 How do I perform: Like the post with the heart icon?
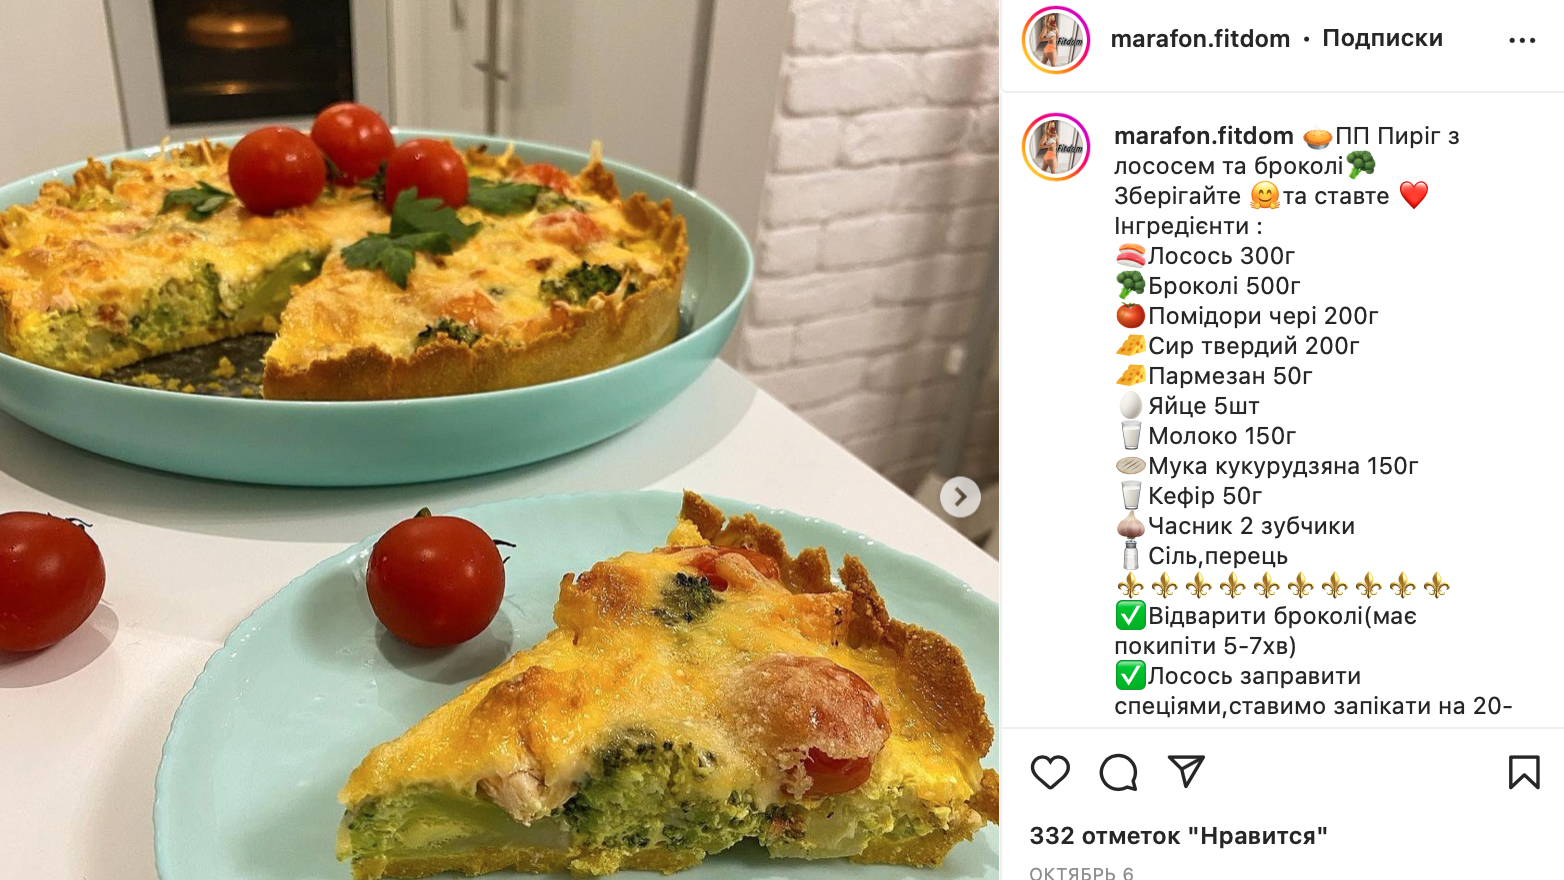click(1050, 772)
